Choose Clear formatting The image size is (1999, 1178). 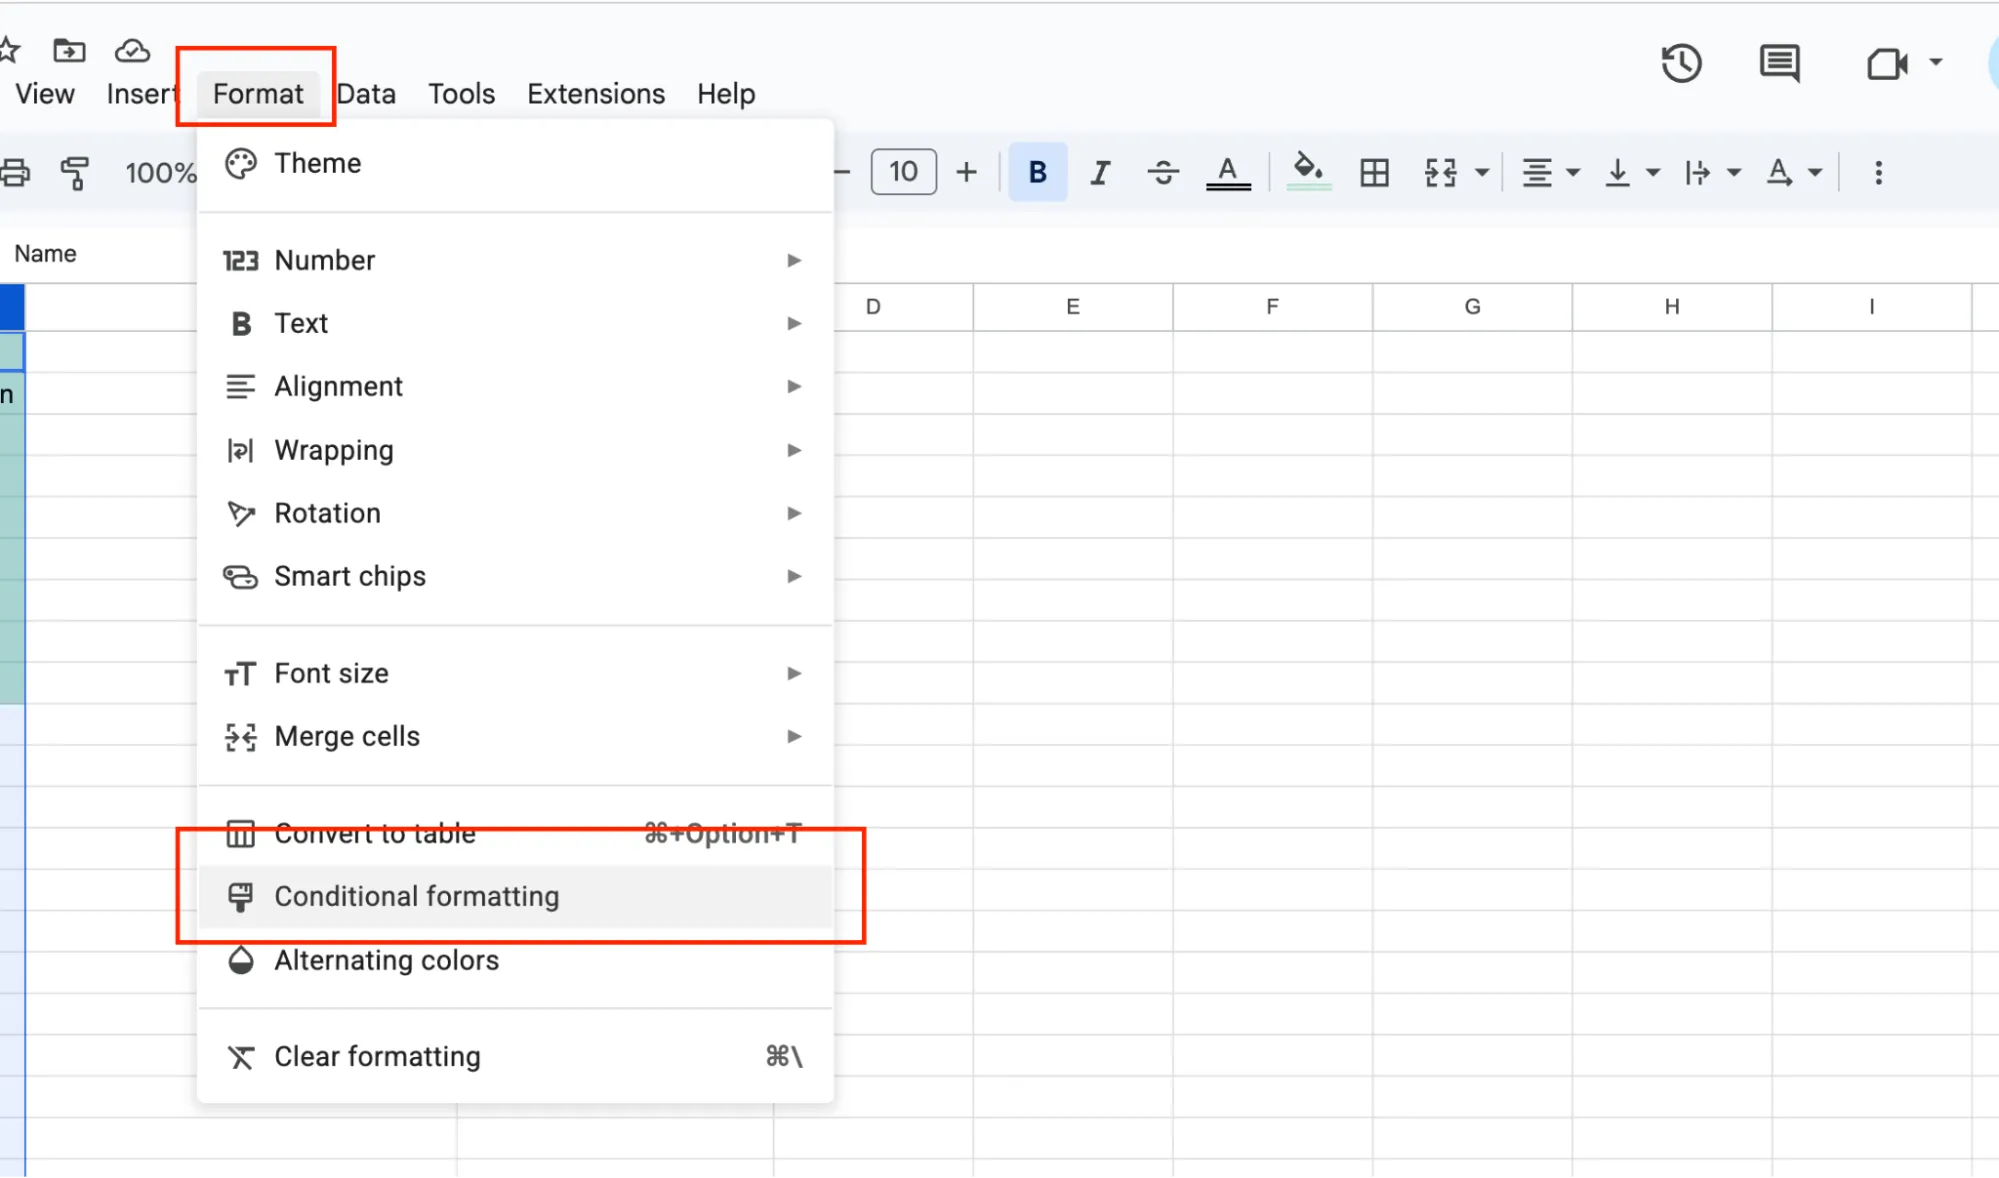[377, 1056]
